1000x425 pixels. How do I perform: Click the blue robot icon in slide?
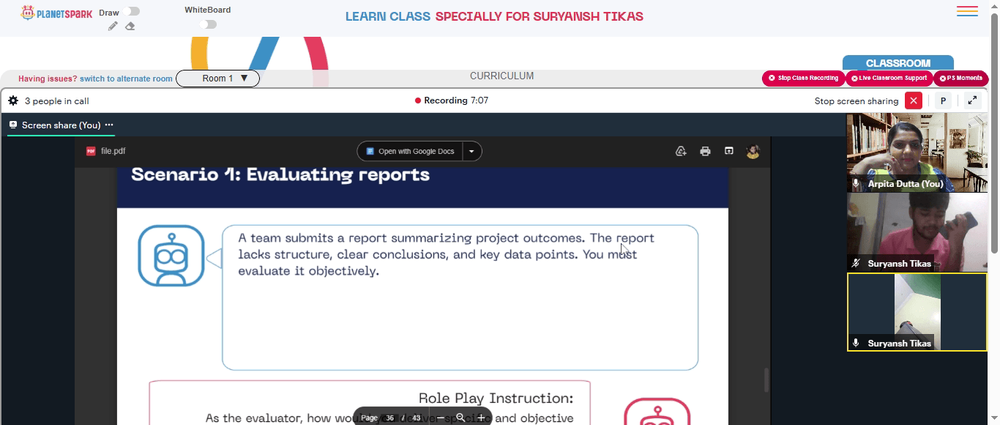coord(171,255)
